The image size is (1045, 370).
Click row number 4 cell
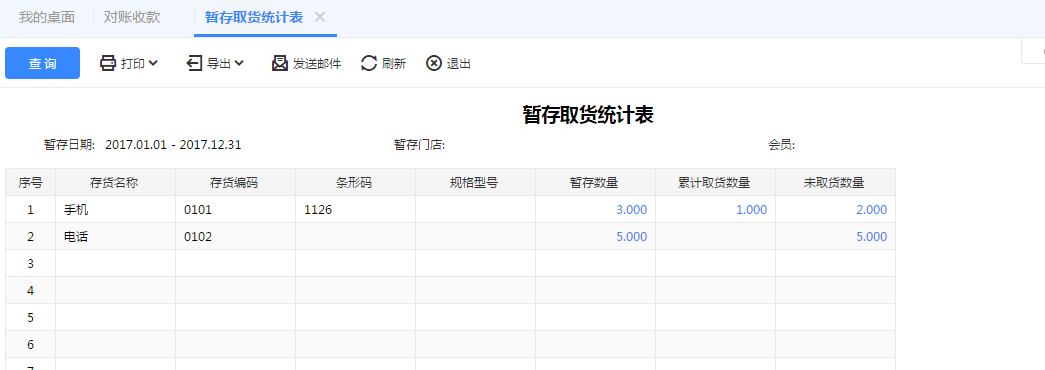(31, 290)
